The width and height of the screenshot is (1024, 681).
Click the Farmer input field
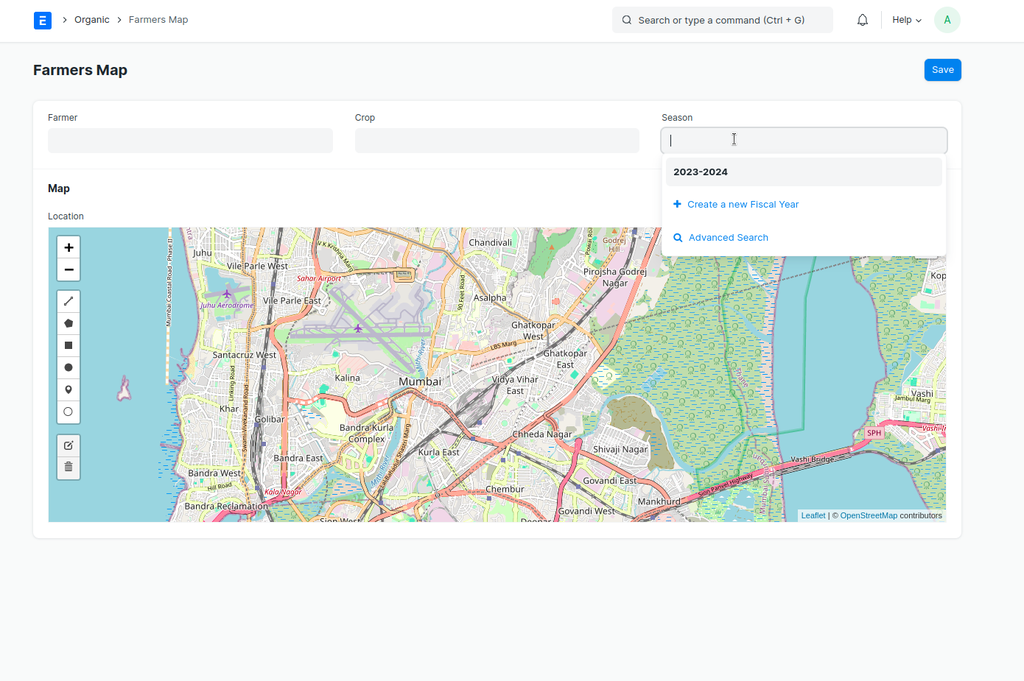190,141
